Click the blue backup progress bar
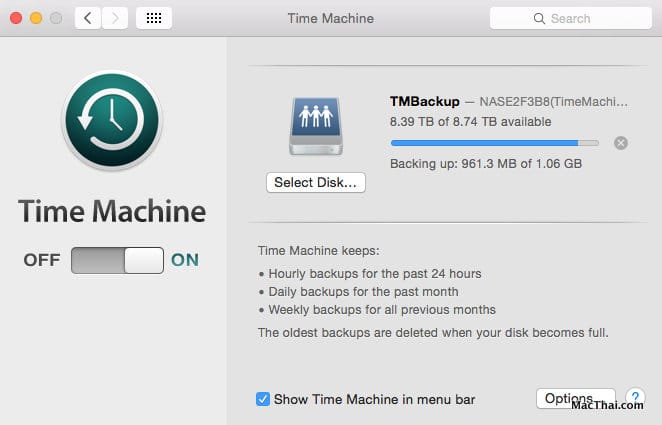 coord(495,143)
